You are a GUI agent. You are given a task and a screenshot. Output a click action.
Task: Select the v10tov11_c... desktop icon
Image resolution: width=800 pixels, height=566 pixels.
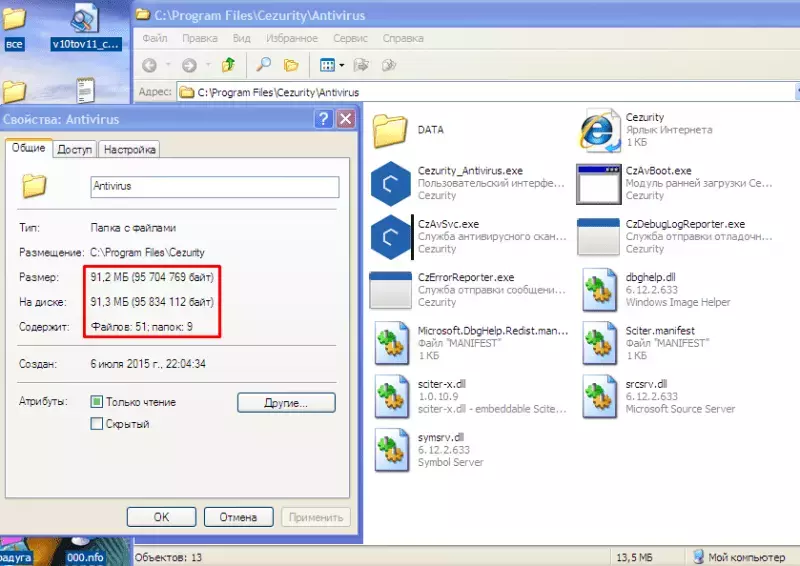click(85, 26)
